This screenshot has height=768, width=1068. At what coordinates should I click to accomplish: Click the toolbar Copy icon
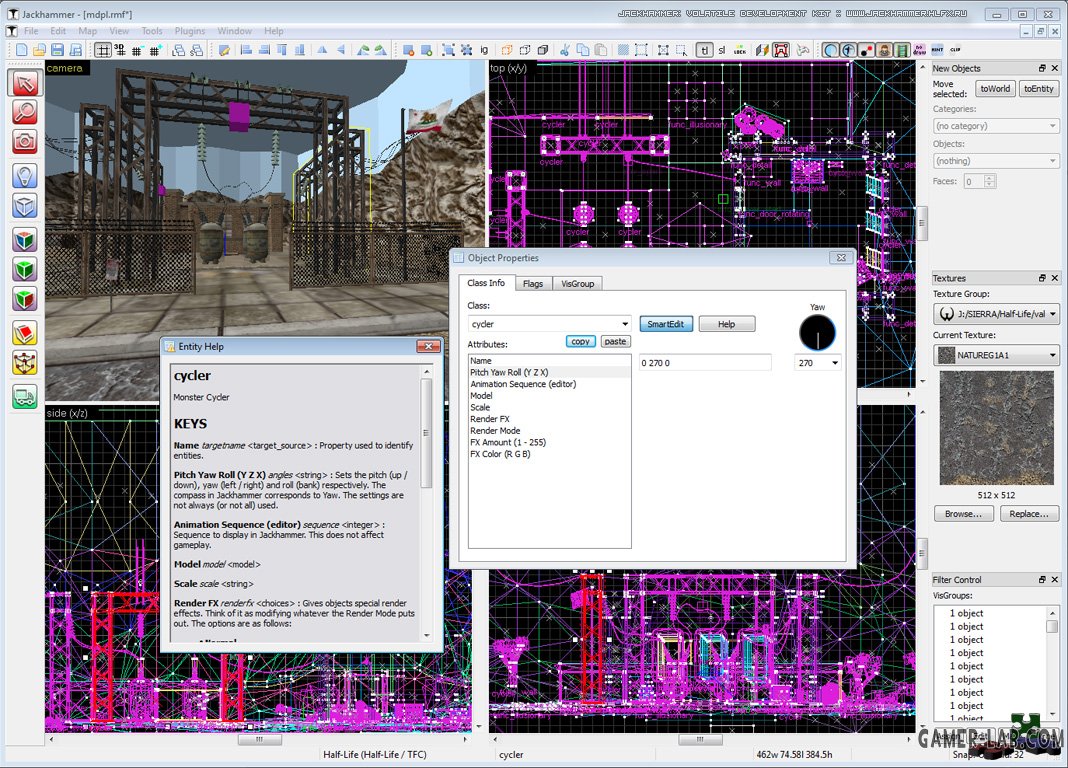[x=583, y=50]
